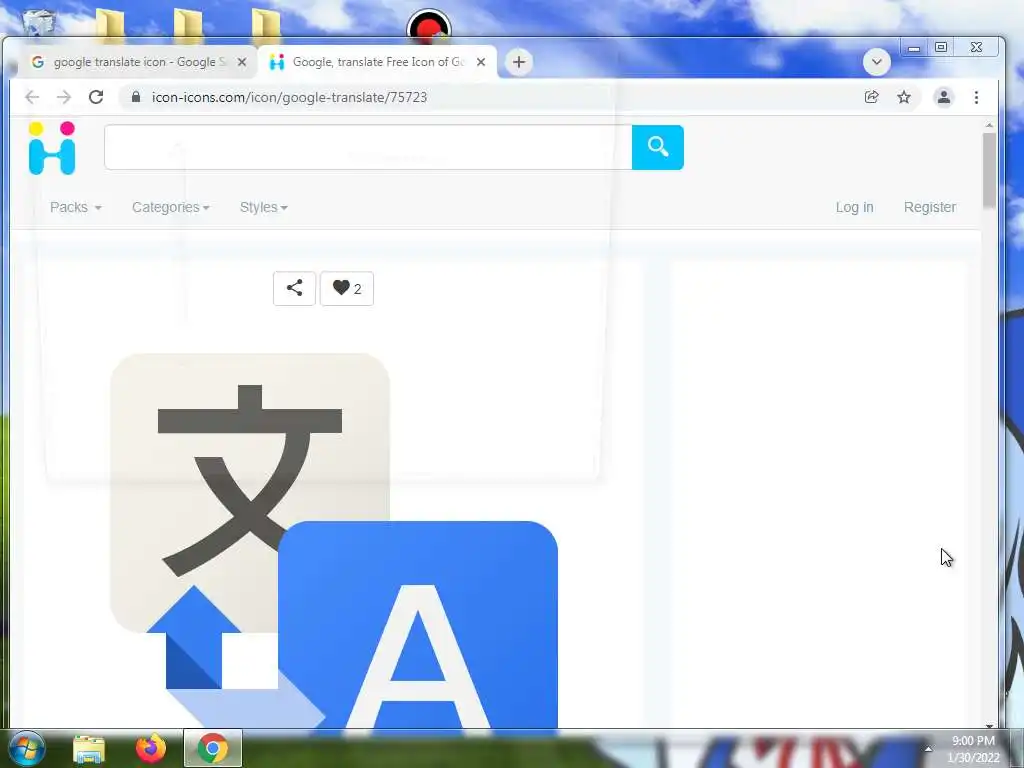Image resolution: width=1024 pixels, height=768 pixels.
Task: Click the Log in link
Action: [854, 207]
